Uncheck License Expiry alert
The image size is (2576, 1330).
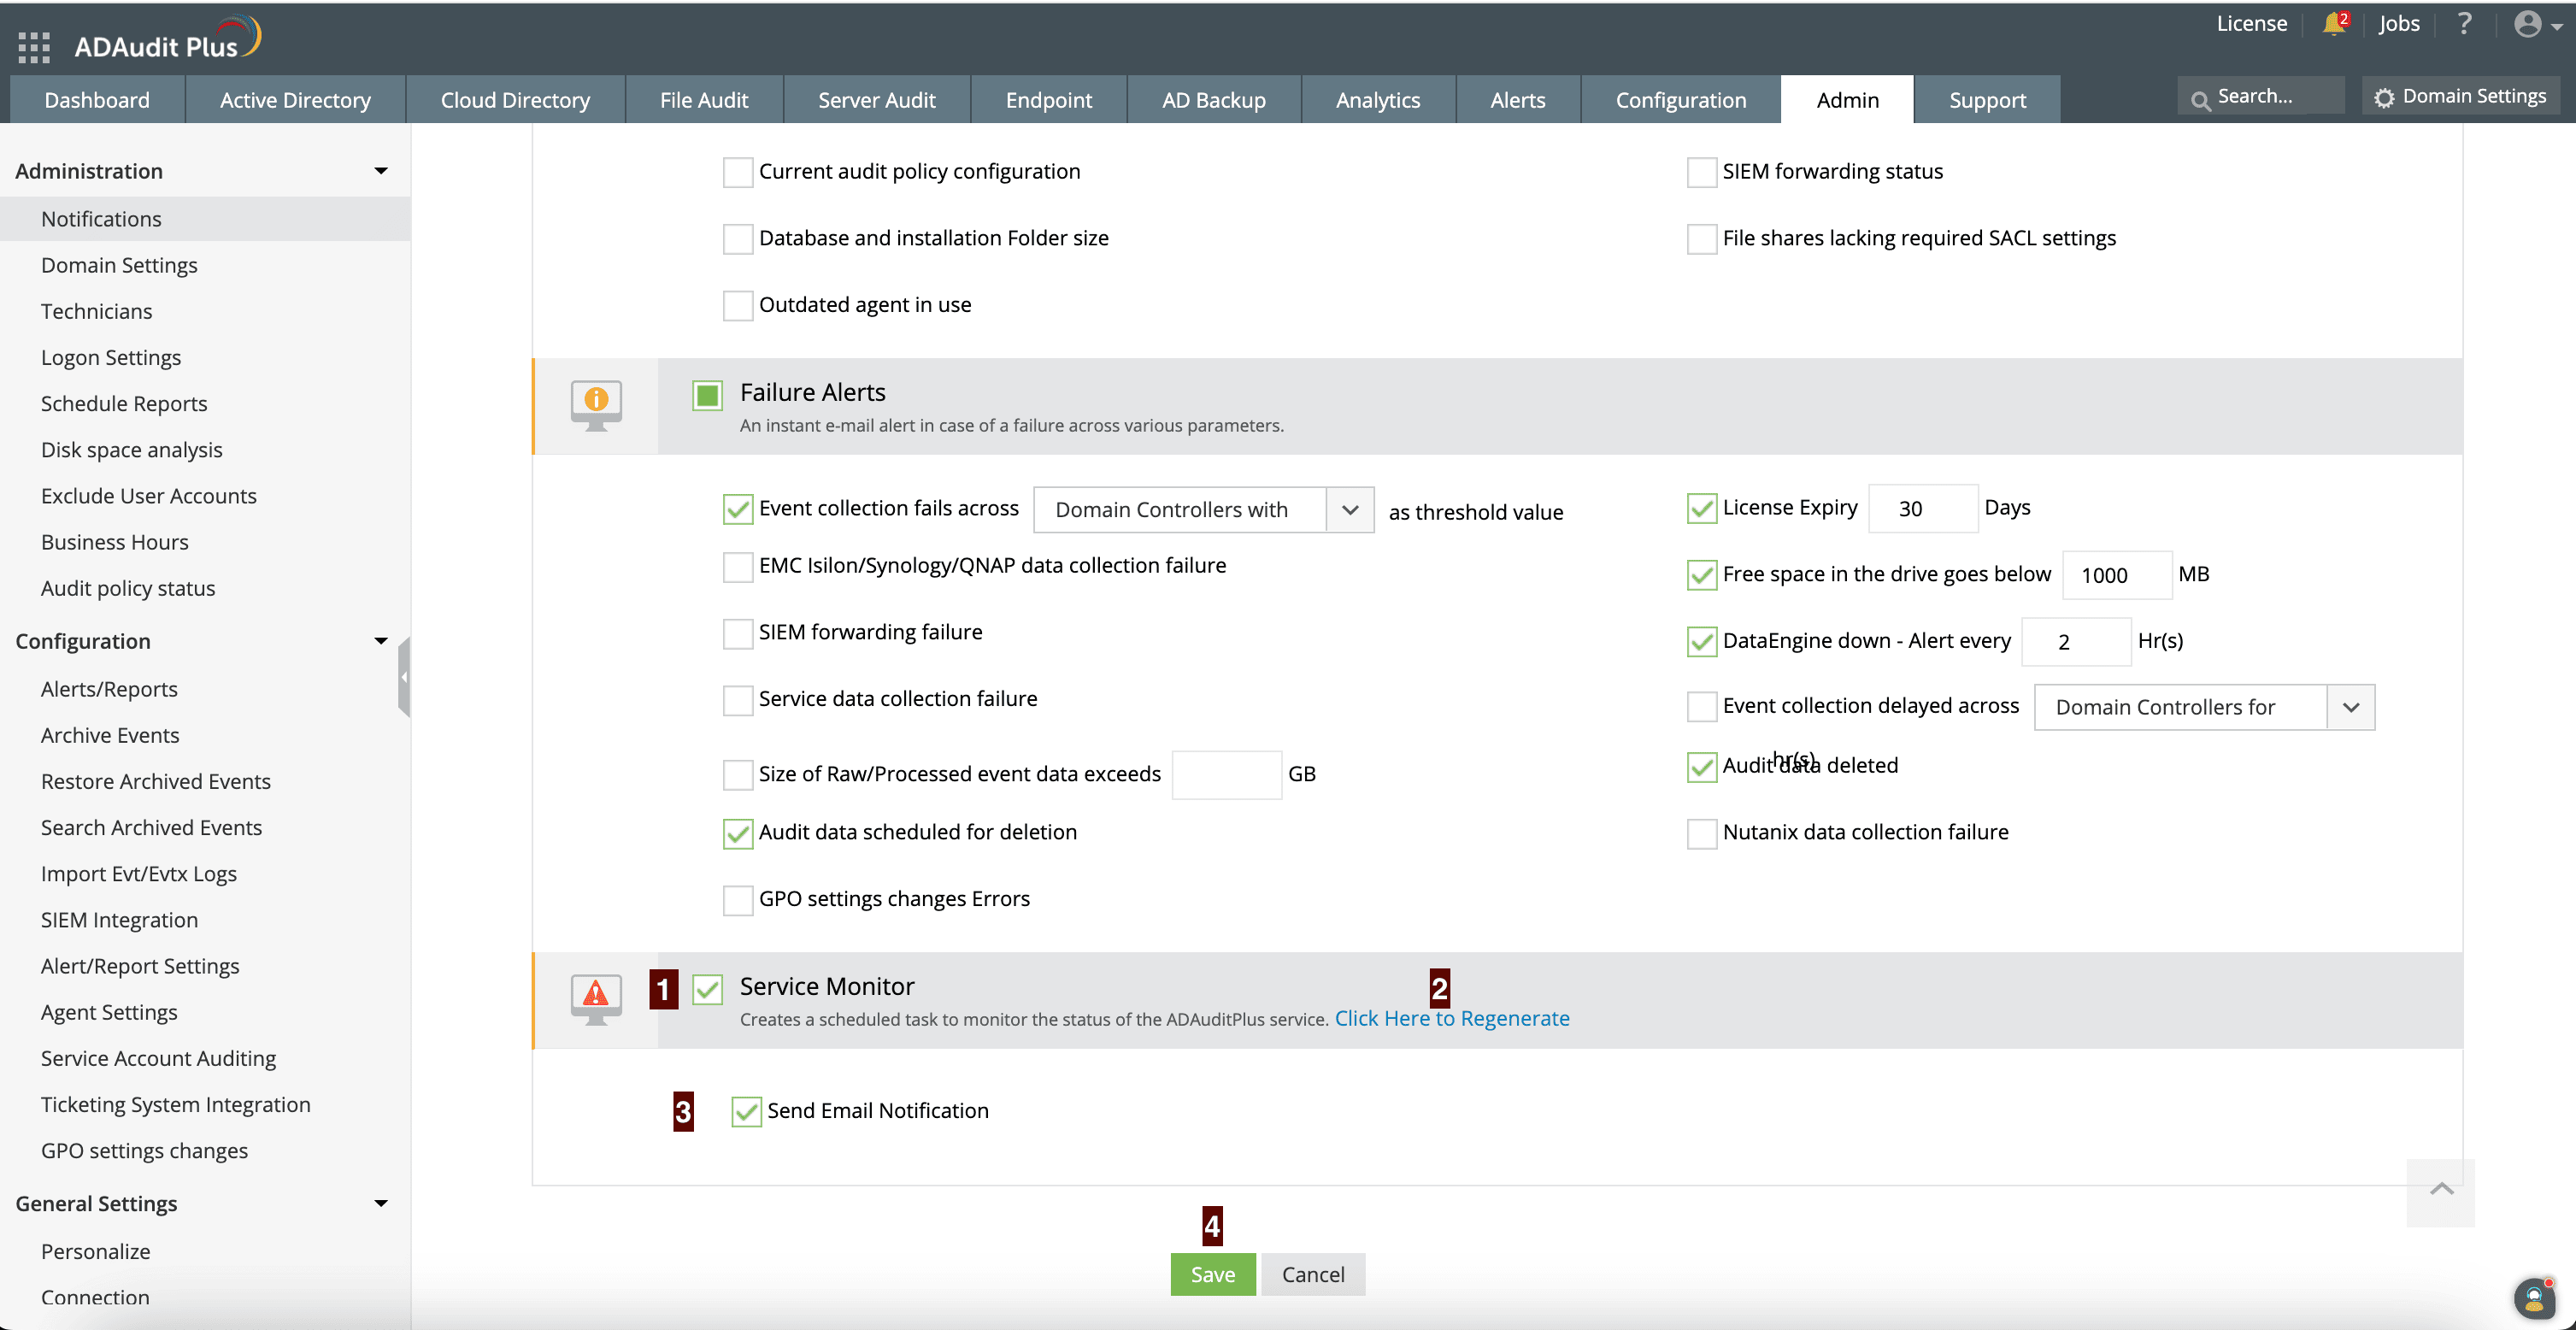pyautogui.click(x=1701, y=509)
